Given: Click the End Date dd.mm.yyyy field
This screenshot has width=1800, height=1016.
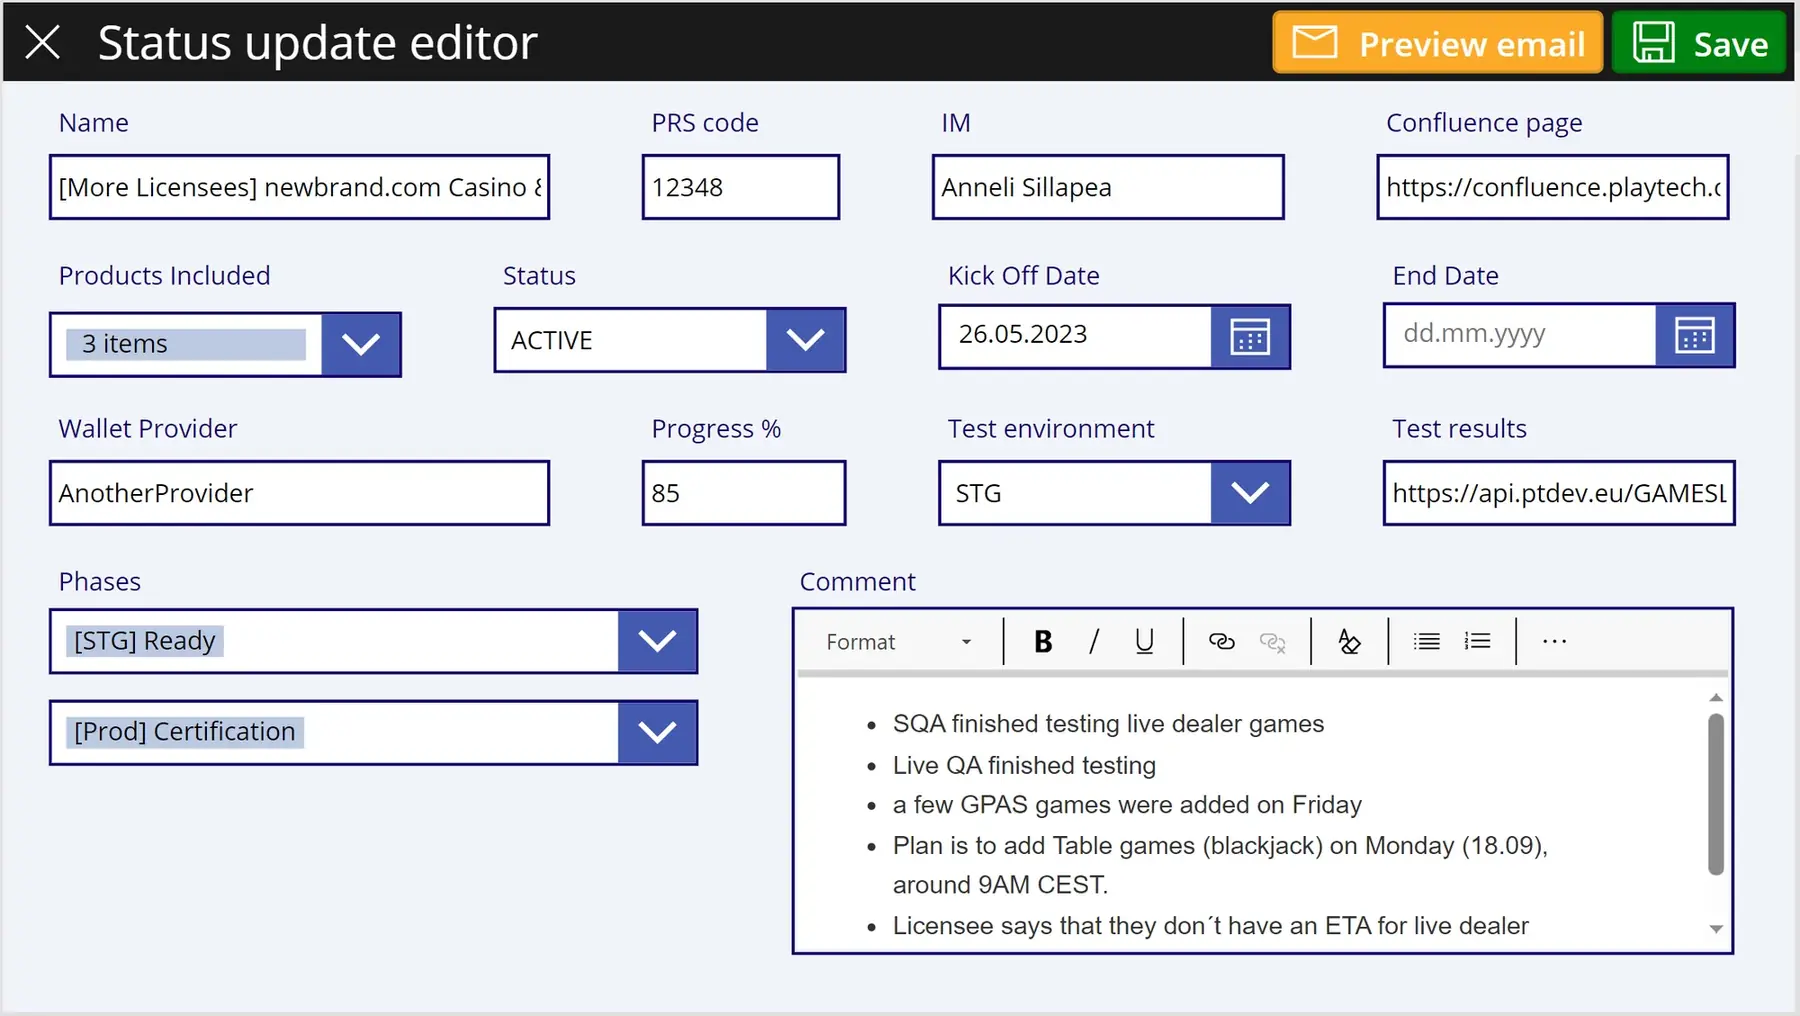Looking at the screenshot, I should 1521,335.
